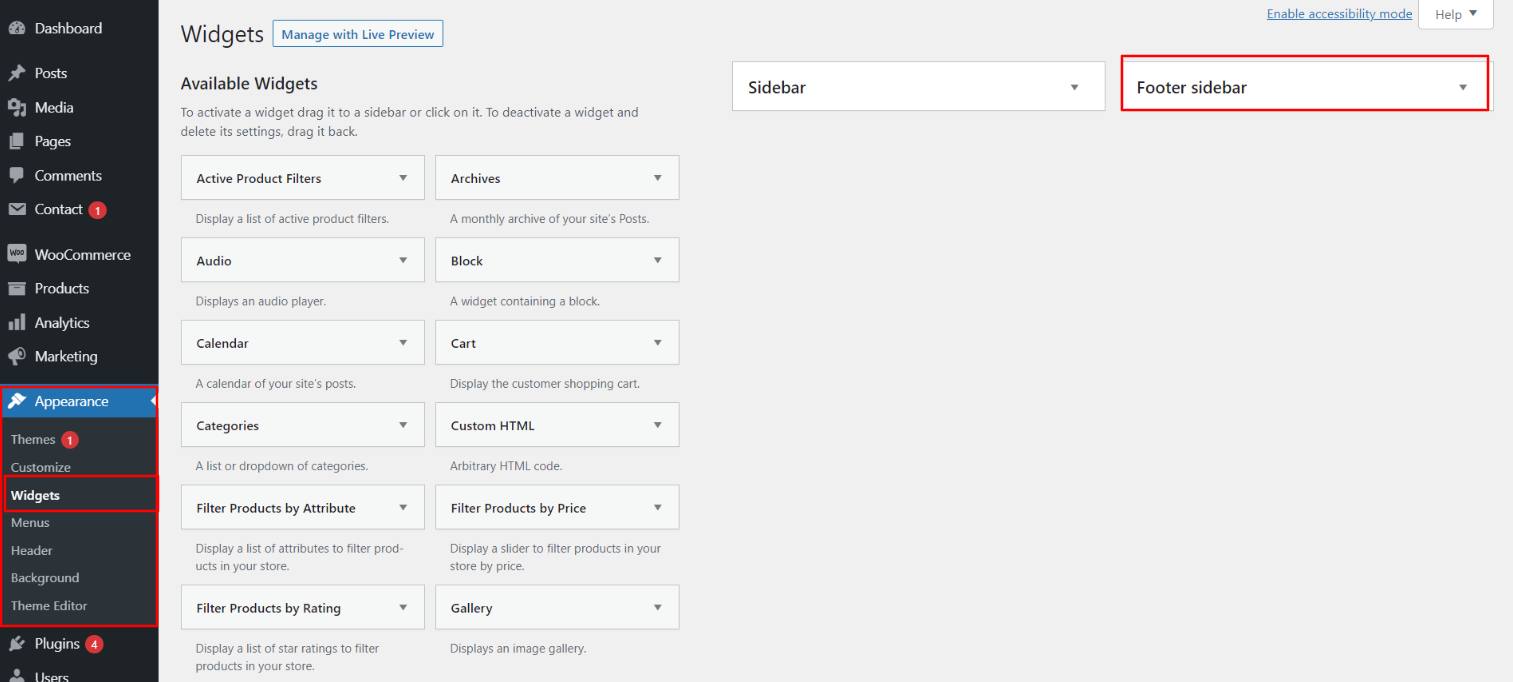Expand the Footer sidebar panel arrow
Viewport: 1513px width, 682px height.
1463,87
